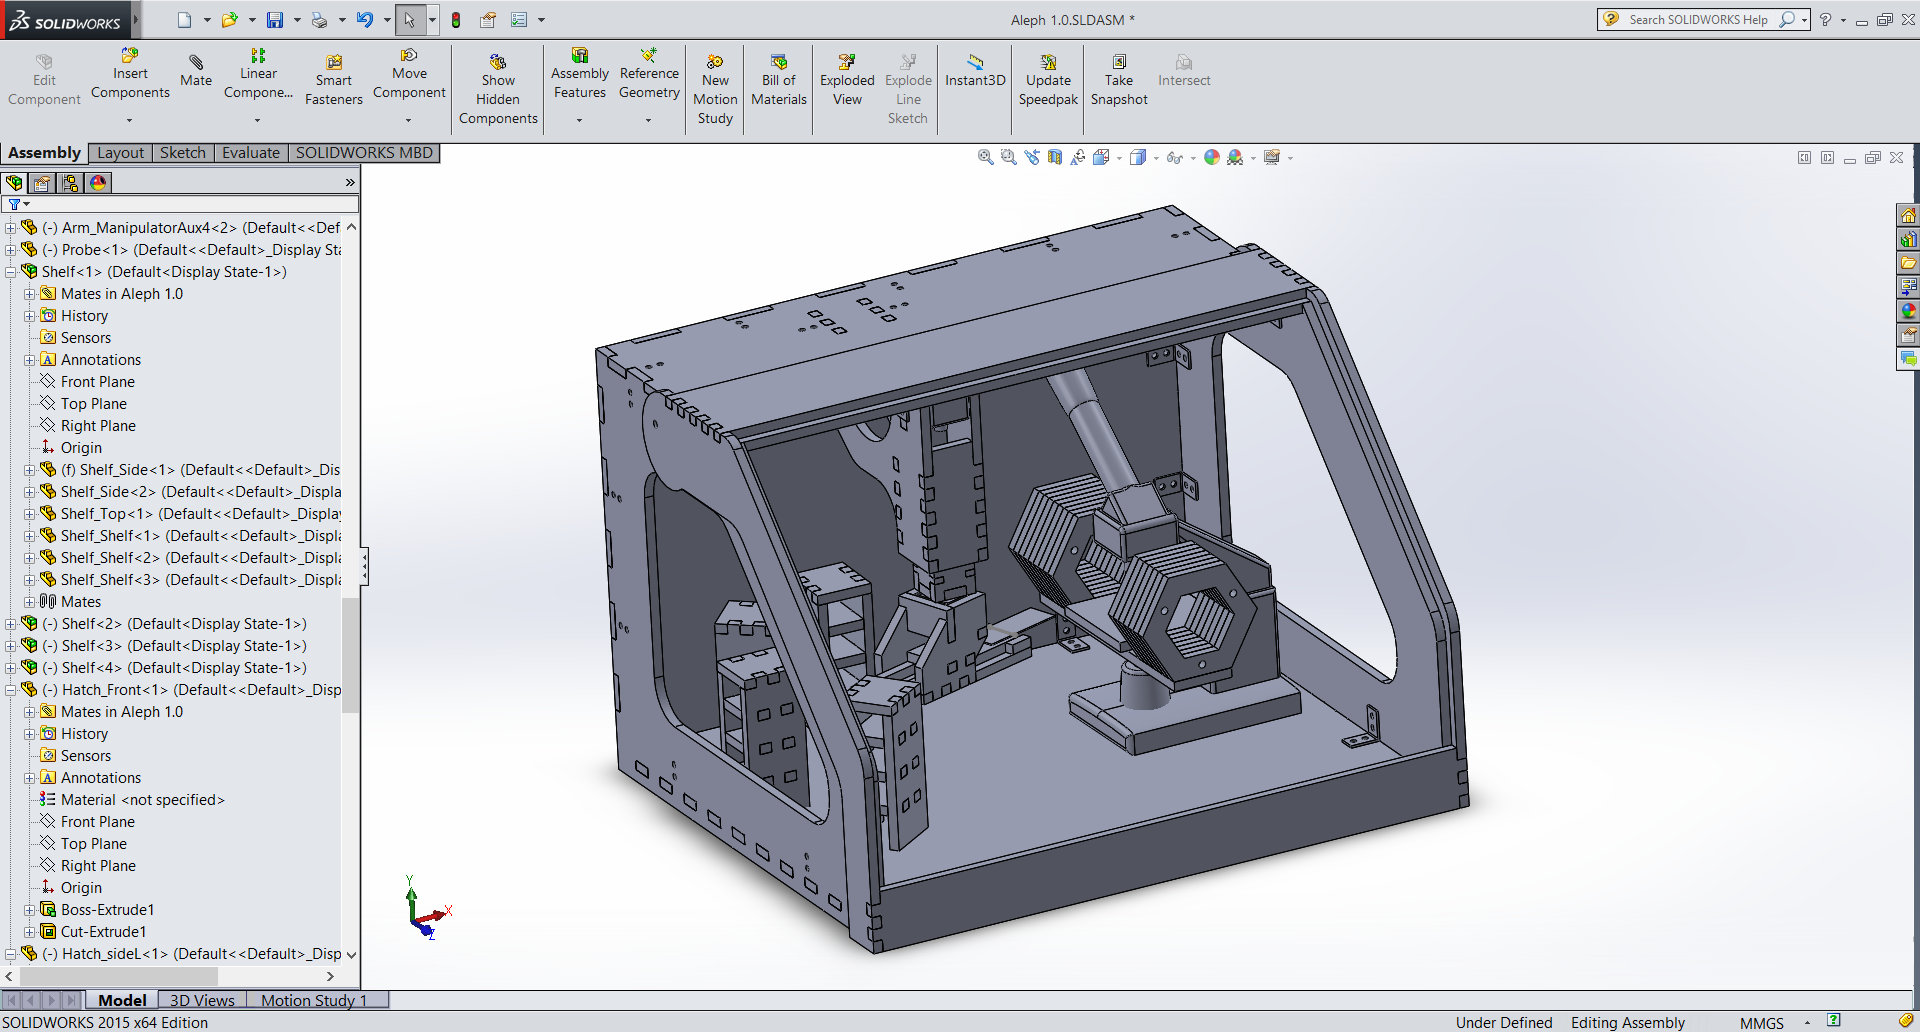Switch to the Sketch tab
Screen dimensions: 1920x1032
pyautogui.click(x=183, y=153)
